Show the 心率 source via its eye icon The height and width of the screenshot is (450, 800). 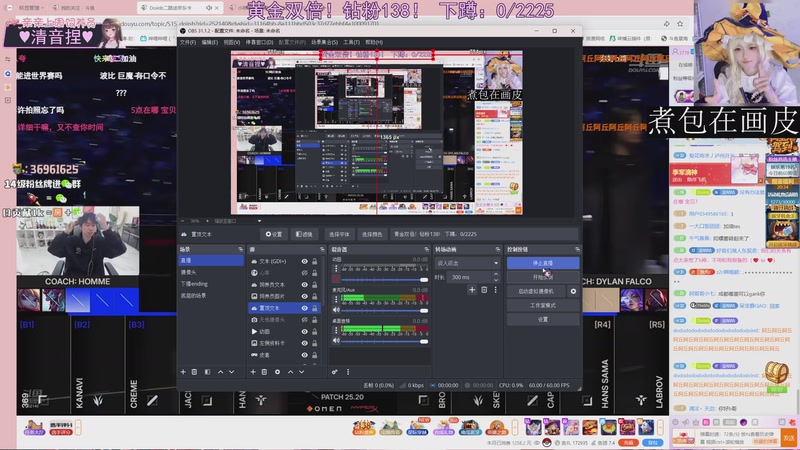coord(305,273)
